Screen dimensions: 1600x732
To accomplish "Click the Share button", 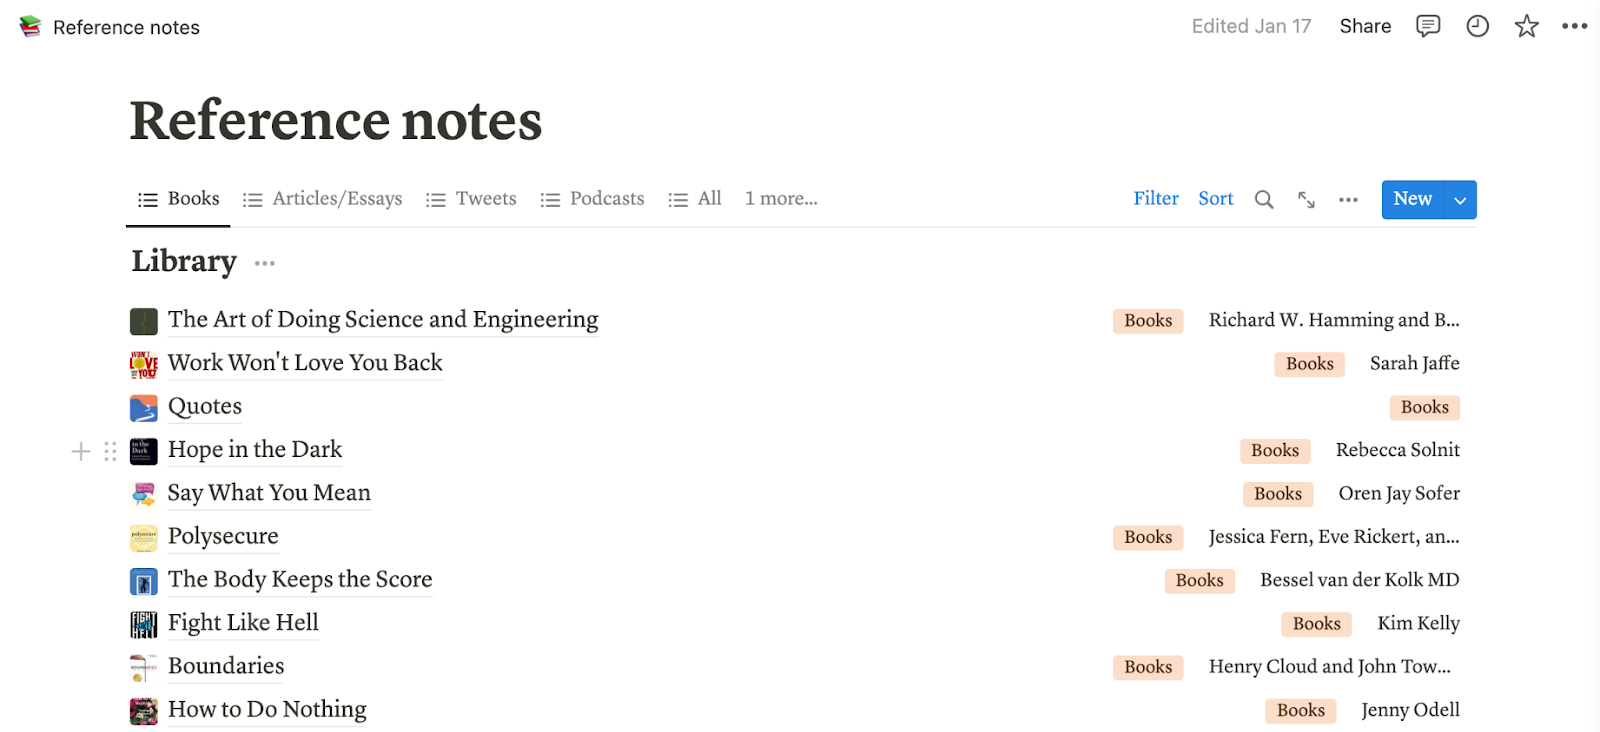I will tap(1365, 26).
